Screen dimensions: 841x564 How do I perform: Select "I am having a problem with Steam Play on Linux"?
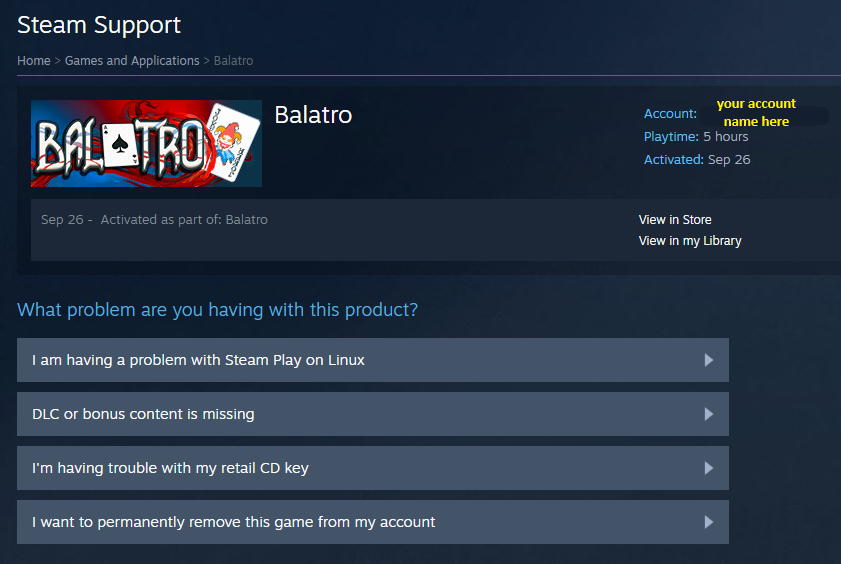click(x=198, y=360)
